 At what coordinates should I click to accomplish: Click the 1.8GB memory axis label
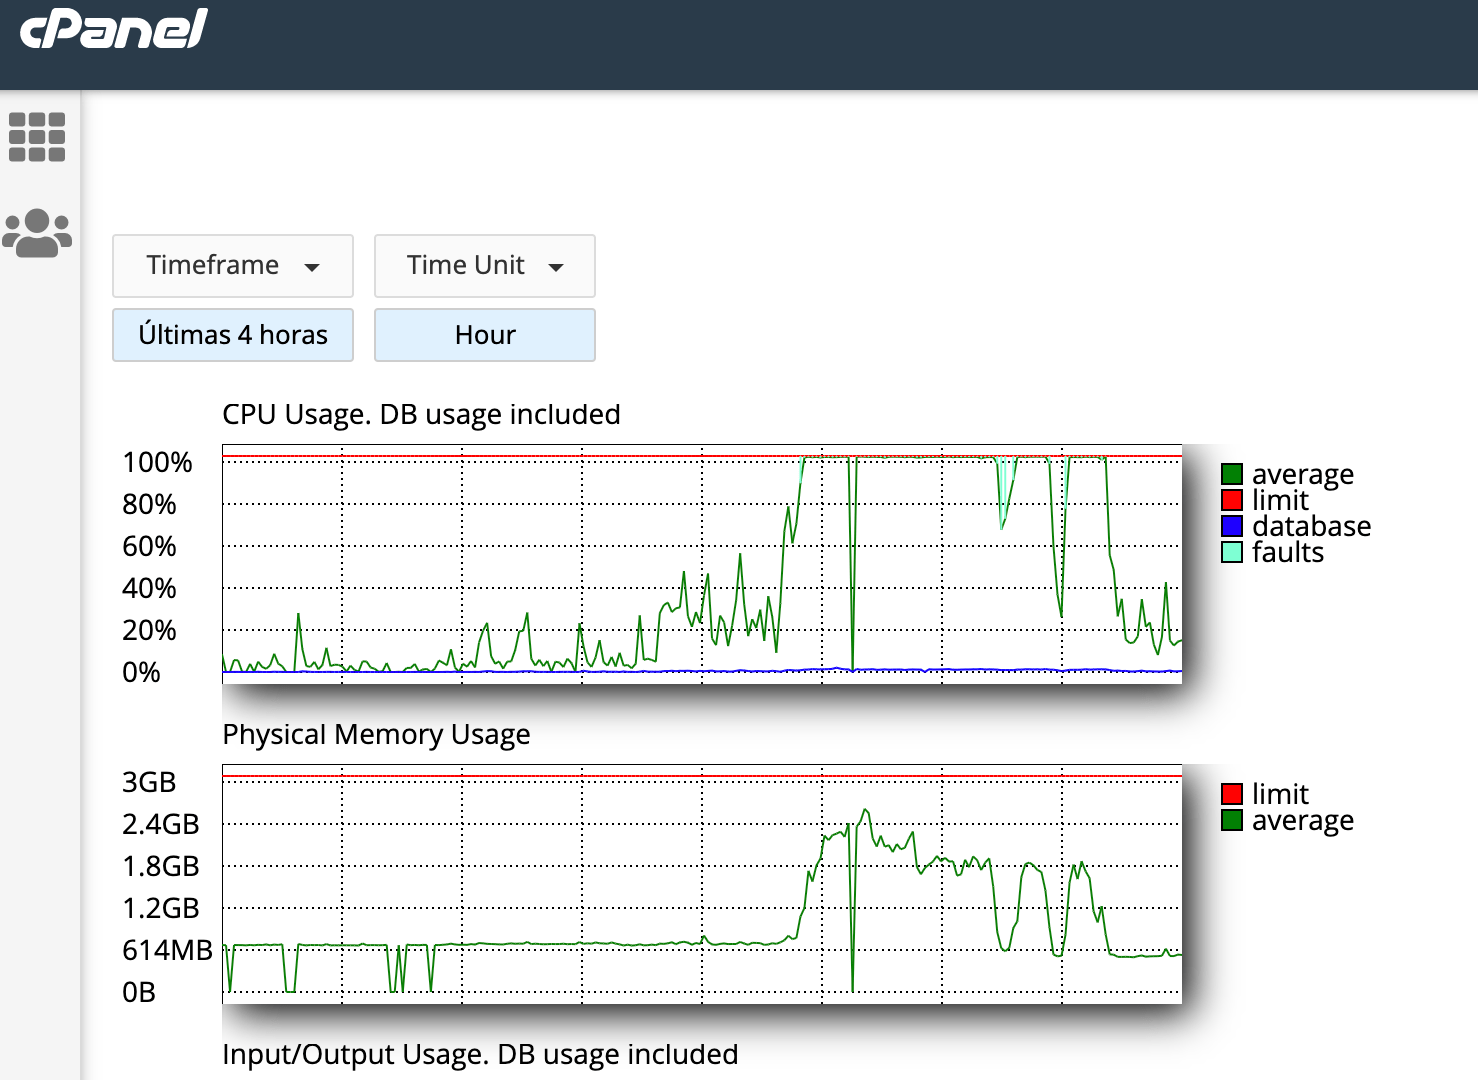(161, 867)
